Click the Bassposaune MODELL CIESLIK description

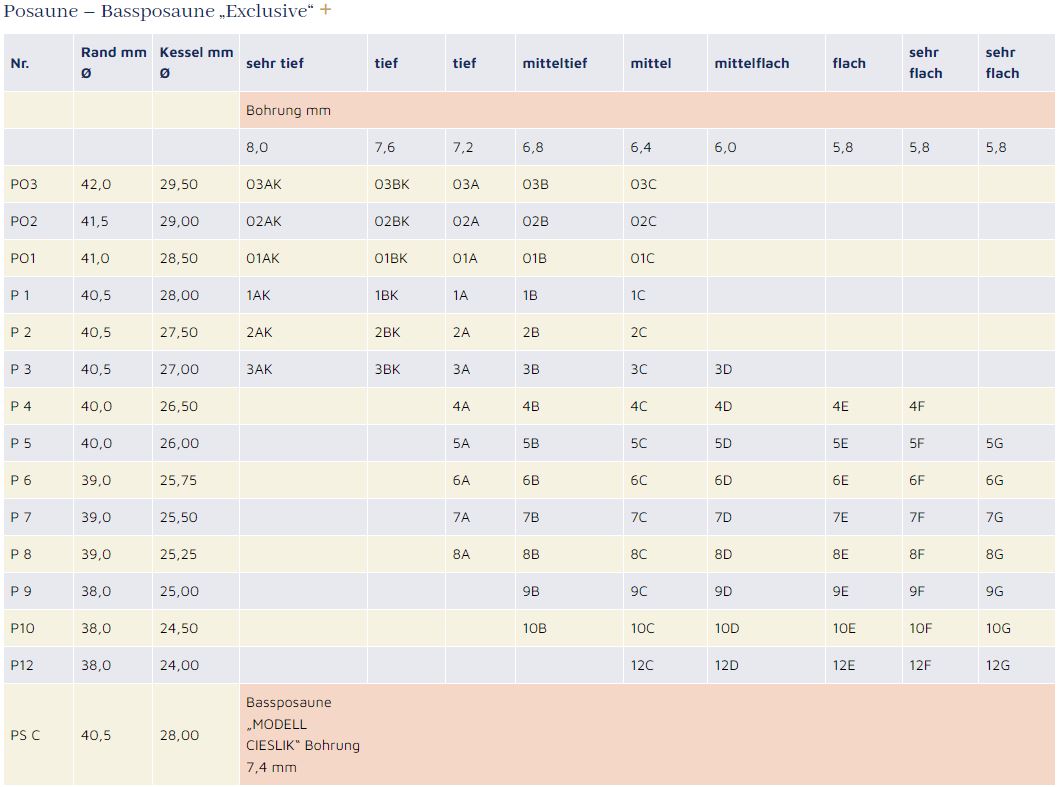[302, 735]
